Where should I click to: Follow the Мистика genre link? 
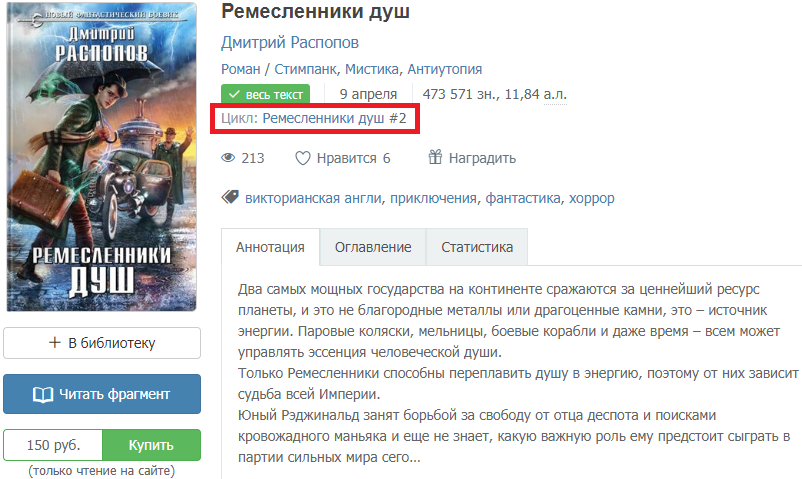372,69
